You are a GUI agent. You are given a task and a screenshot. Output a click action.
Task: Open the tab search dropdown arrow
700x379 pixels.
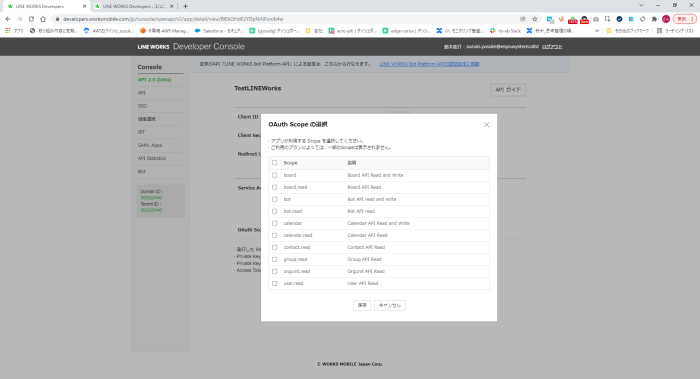(x=641, y=5)
